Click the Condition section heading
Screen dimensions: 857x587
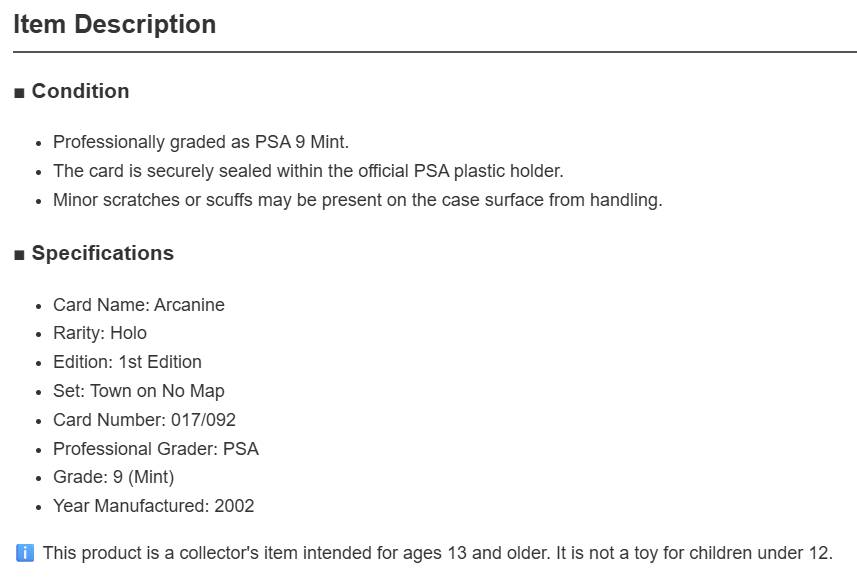pyautogui.click(x=80, y=91)
